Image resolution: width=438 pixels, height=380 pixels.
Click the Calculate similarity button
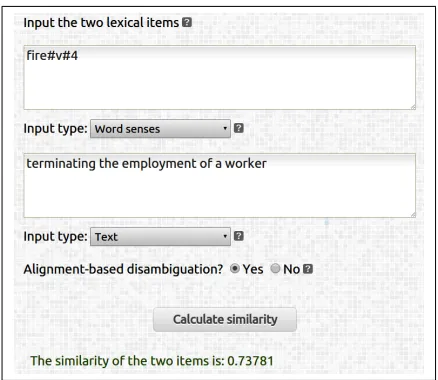pyautogui.click(x=225, y=319)
